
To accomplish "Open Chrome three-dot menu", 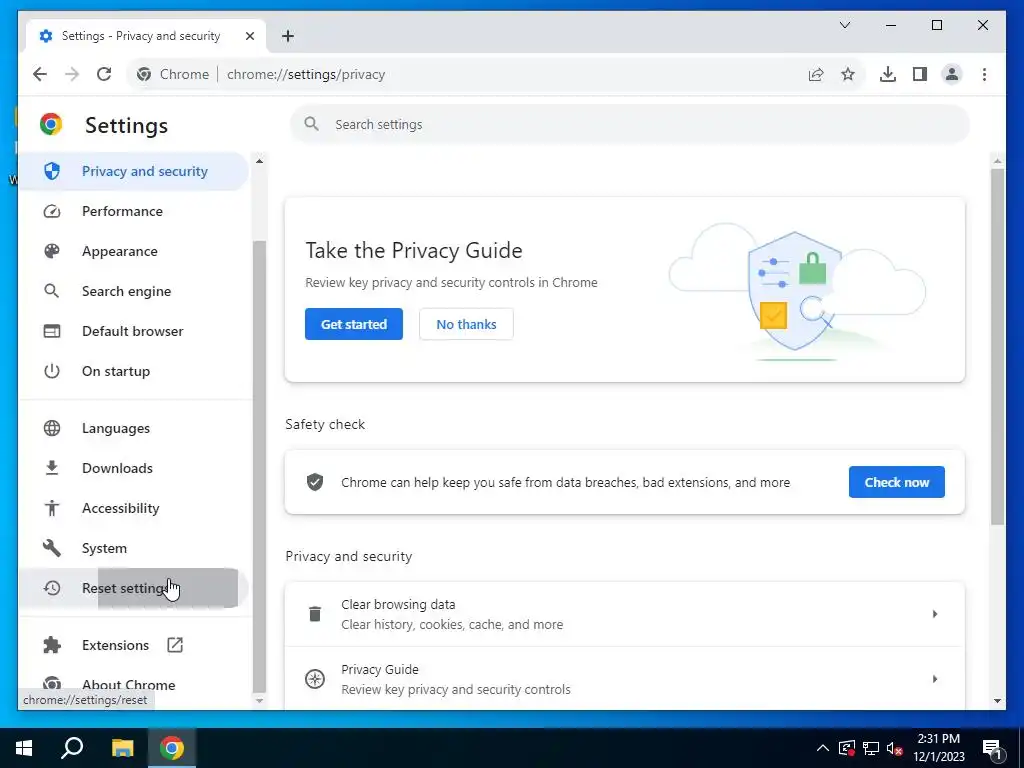I will [984, 74].
